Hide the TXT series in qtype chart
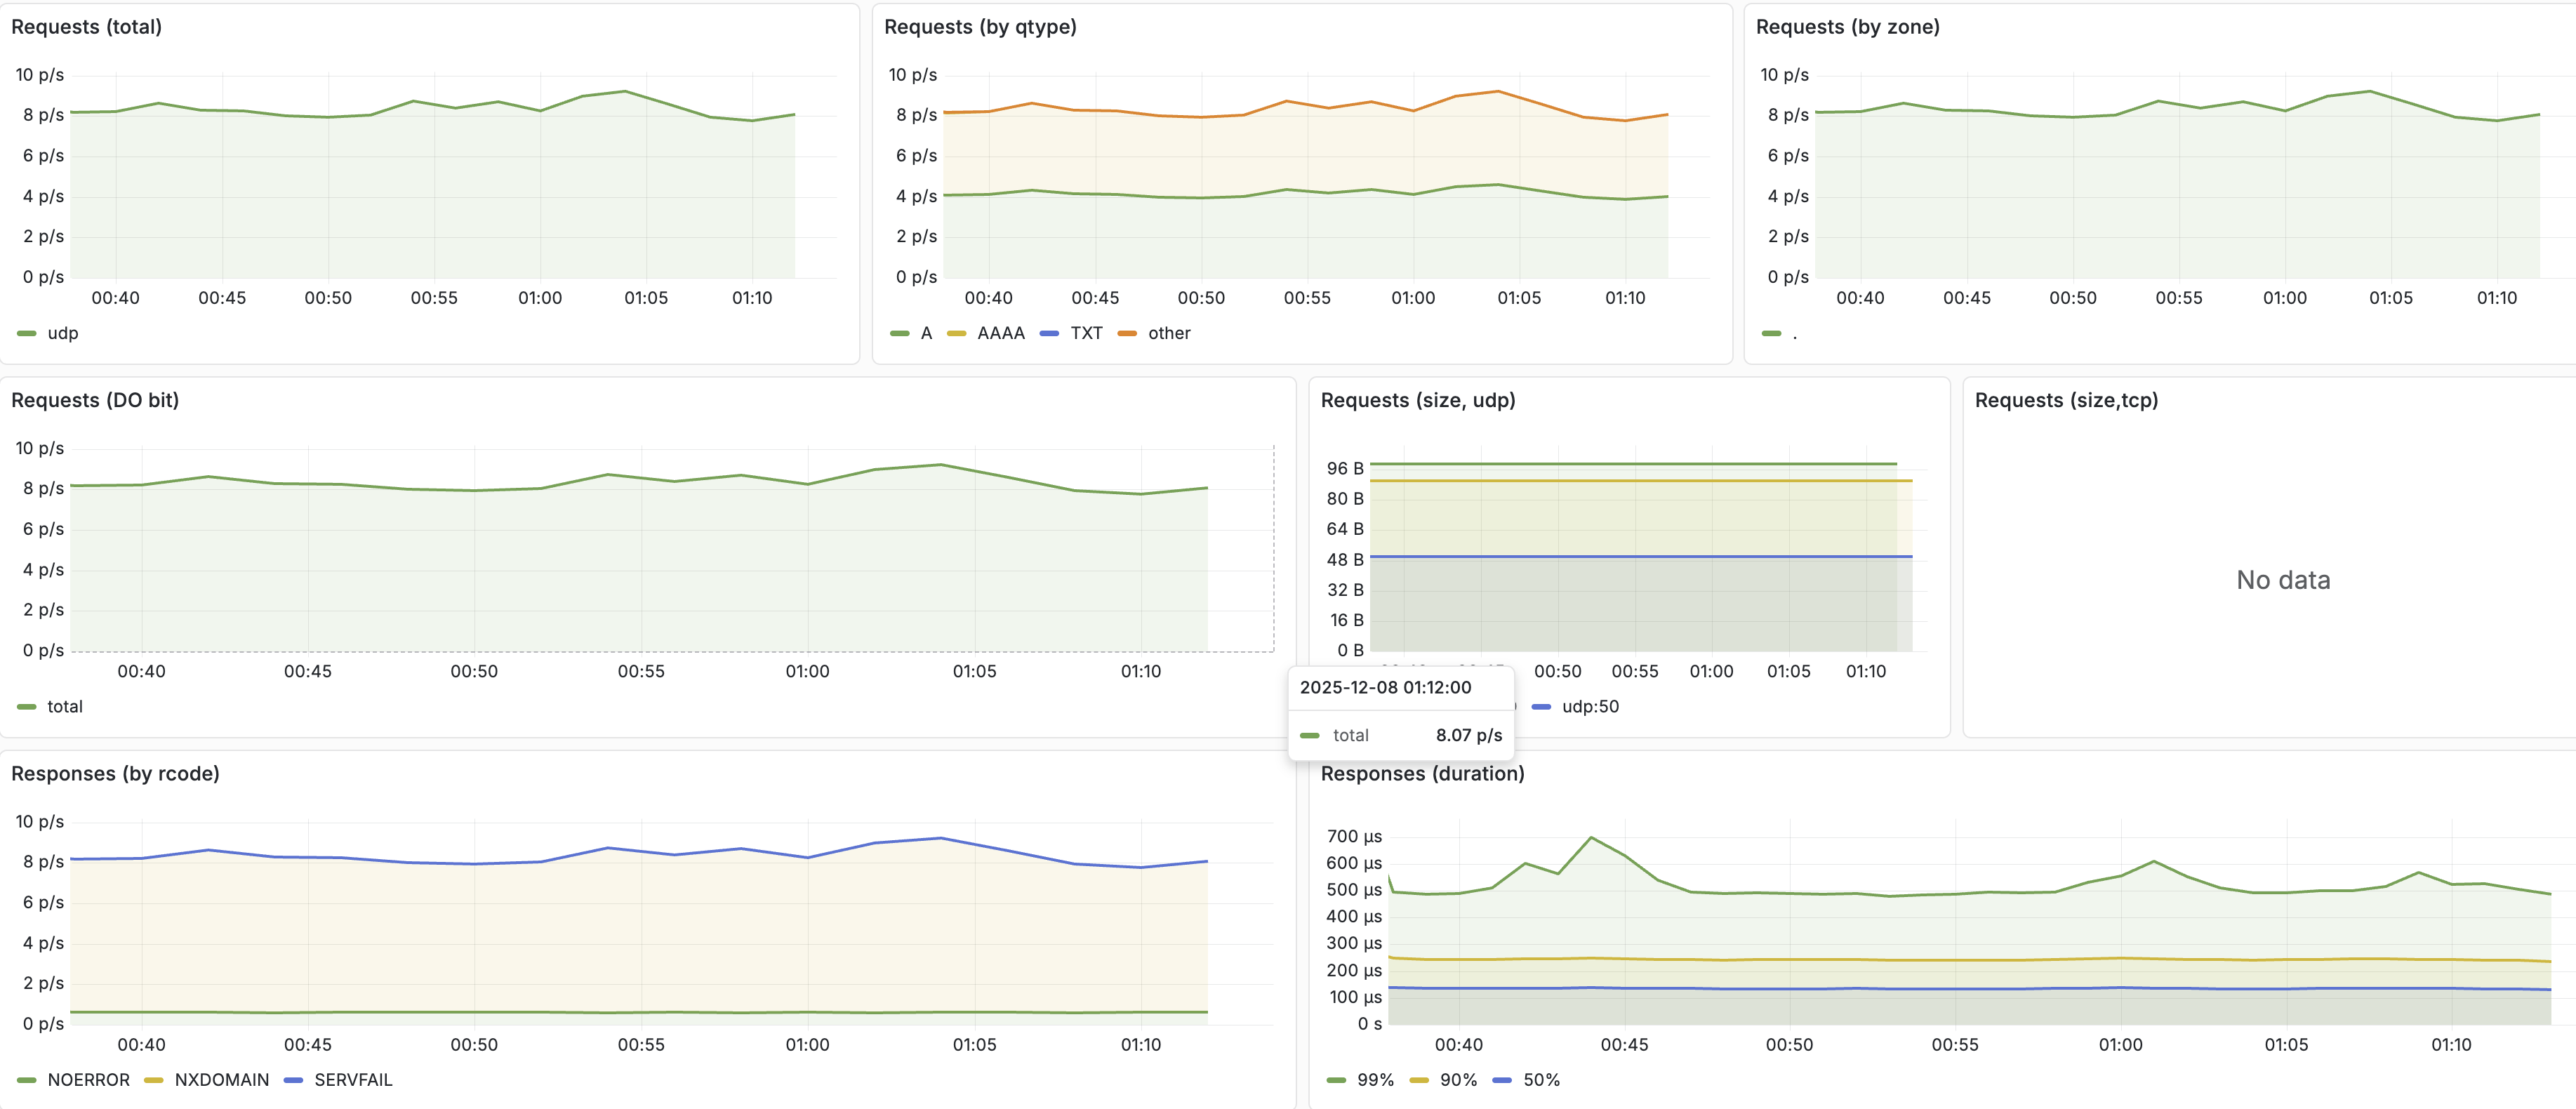Screen dimensions: 2576x1109 1084,333
